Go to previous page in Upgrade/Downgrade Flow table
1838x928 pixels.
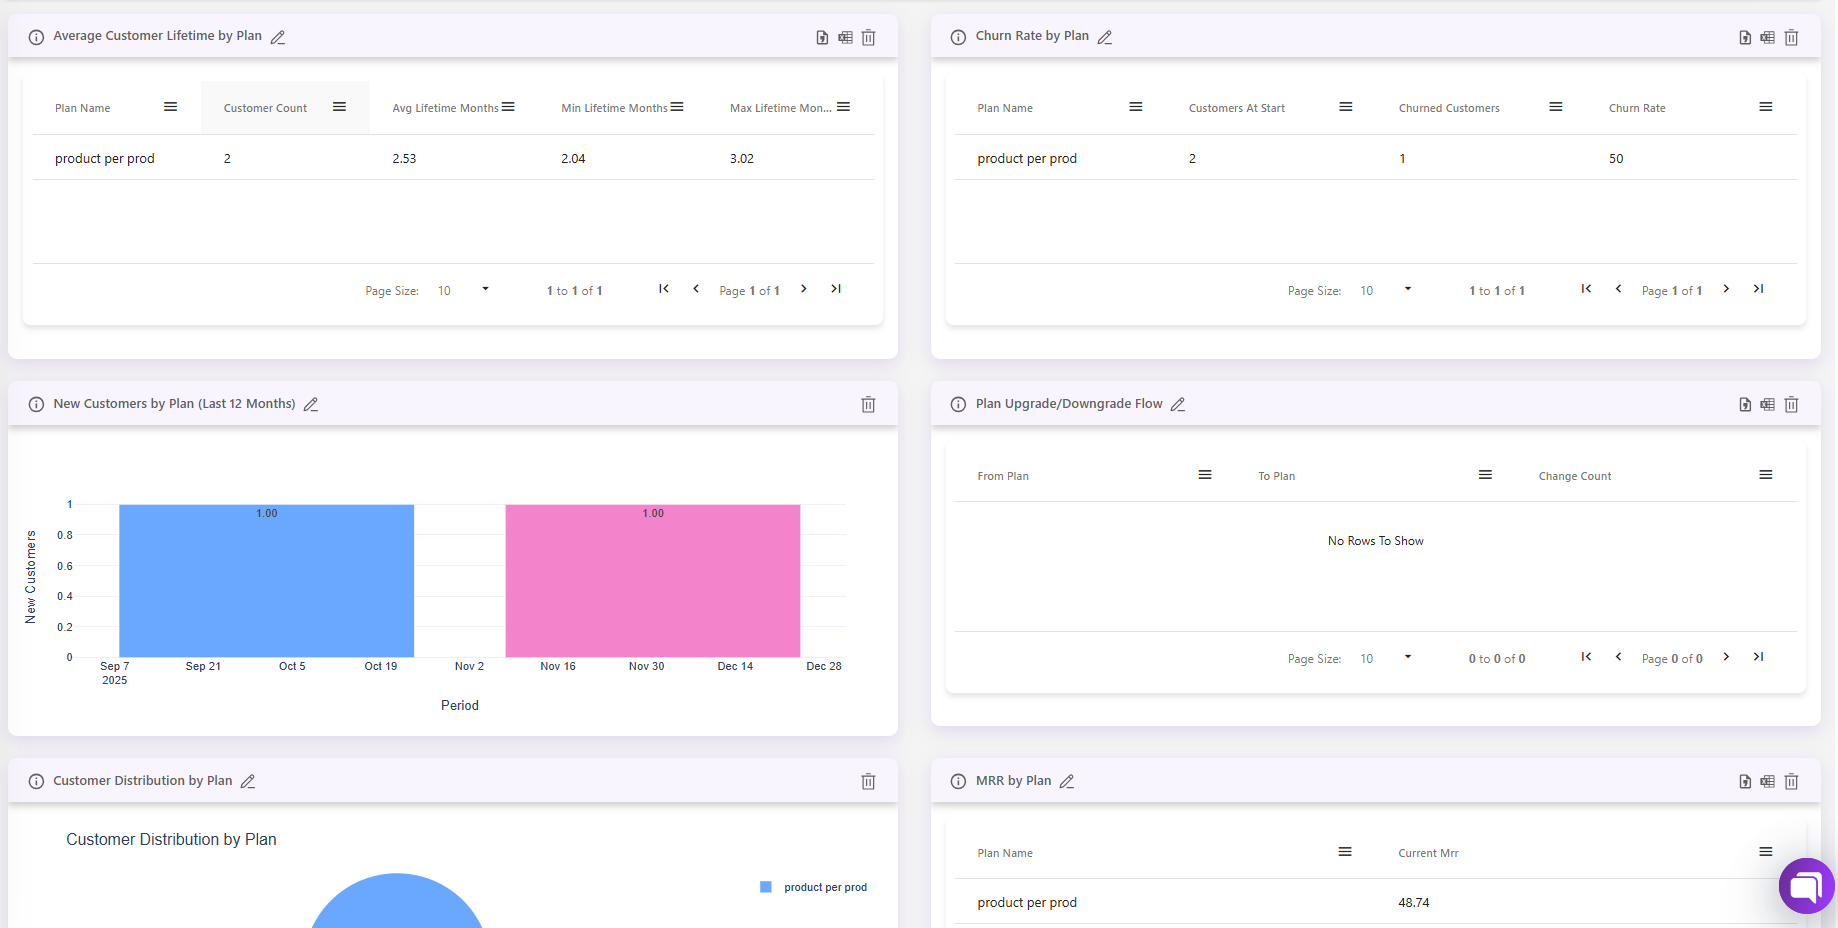(x=1618, y=657)
